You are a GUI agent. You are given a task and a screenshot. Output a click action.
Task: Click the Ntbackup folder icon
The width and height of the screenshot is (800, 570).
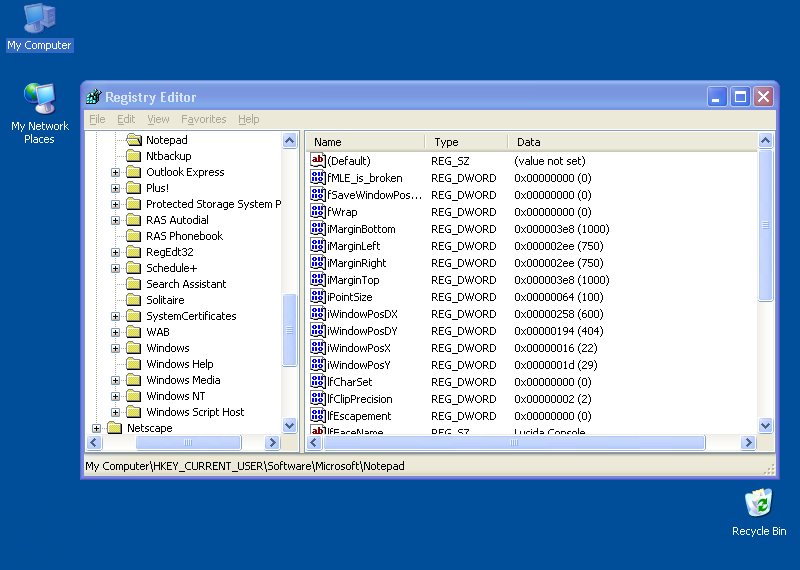coord(134,156)
